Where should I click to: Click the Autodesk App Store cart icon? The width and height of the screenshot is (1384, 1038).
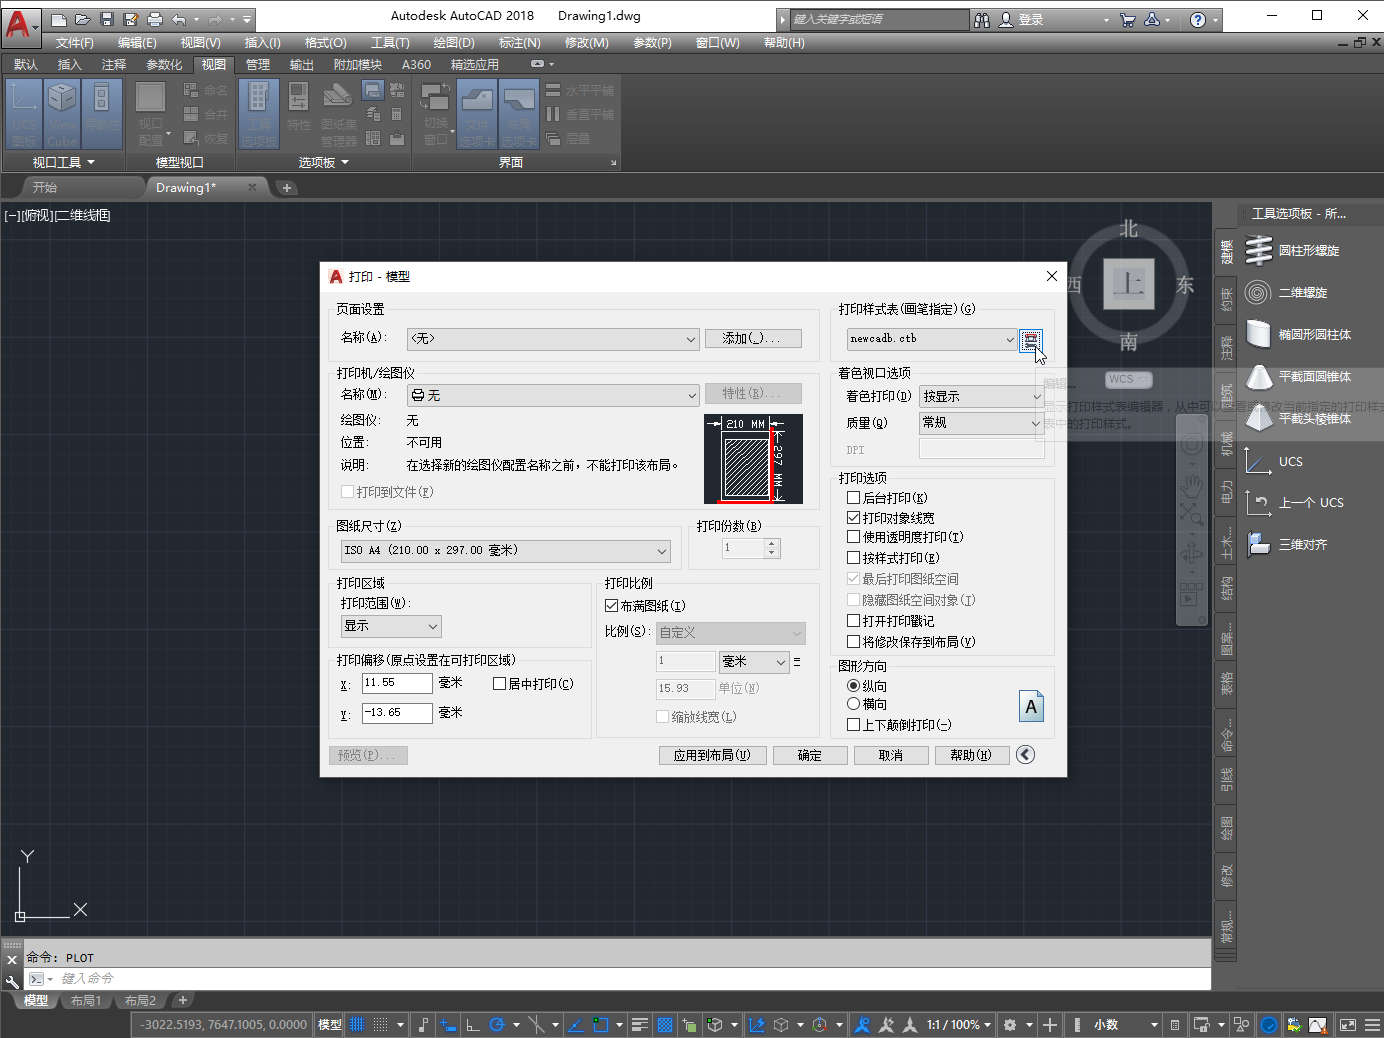pos(1128,19)
